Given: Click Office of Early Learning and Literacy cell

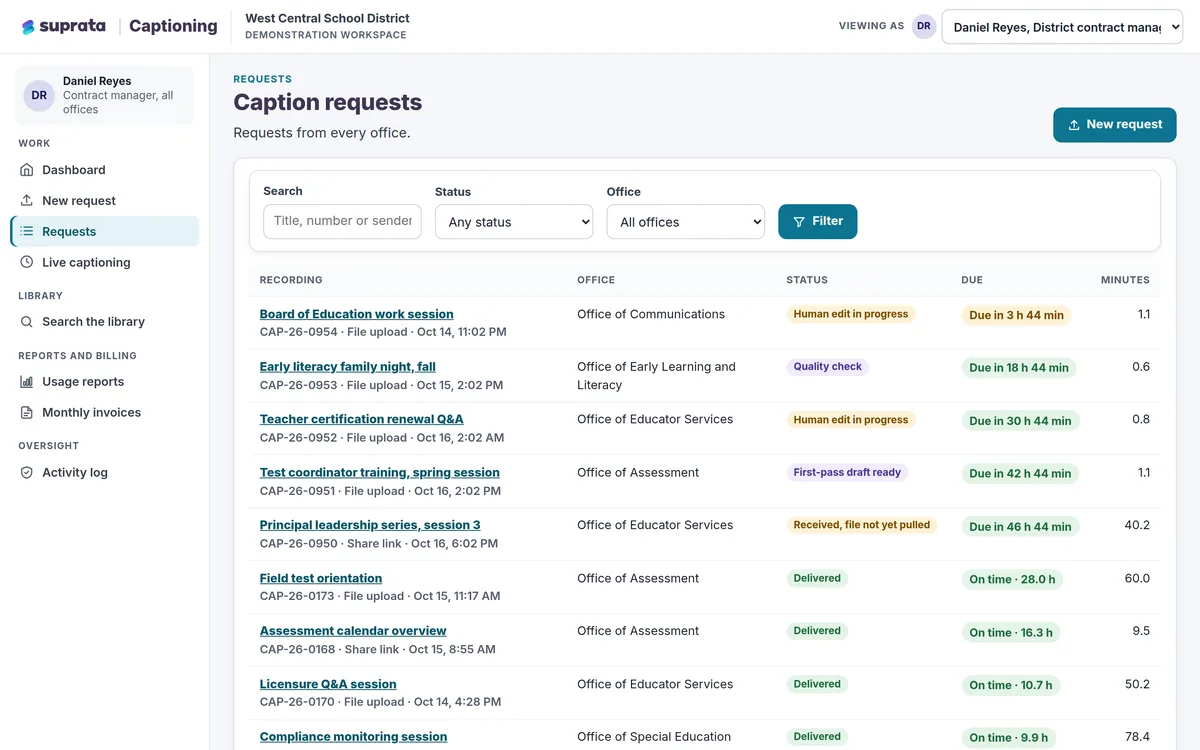Looking at the screenshot, I should (656, 376).
